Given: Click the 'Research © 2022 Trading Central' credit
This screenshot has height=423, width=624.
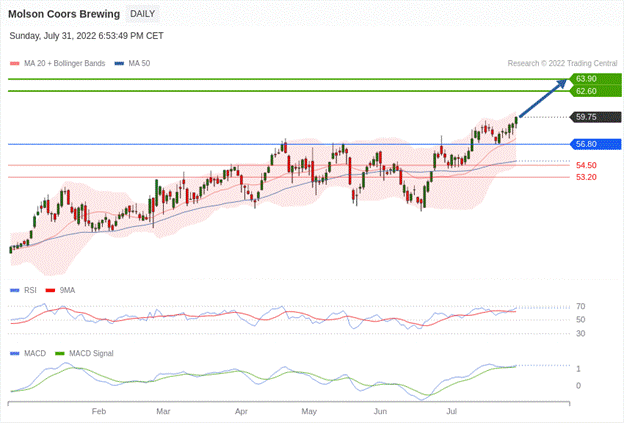Looking at the screenshot, I should pos(562,63).
